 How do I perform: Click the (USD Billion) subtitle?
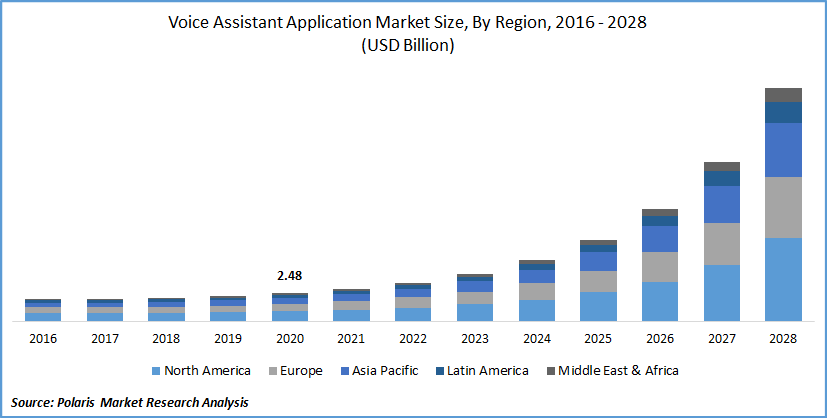[408, 46]
